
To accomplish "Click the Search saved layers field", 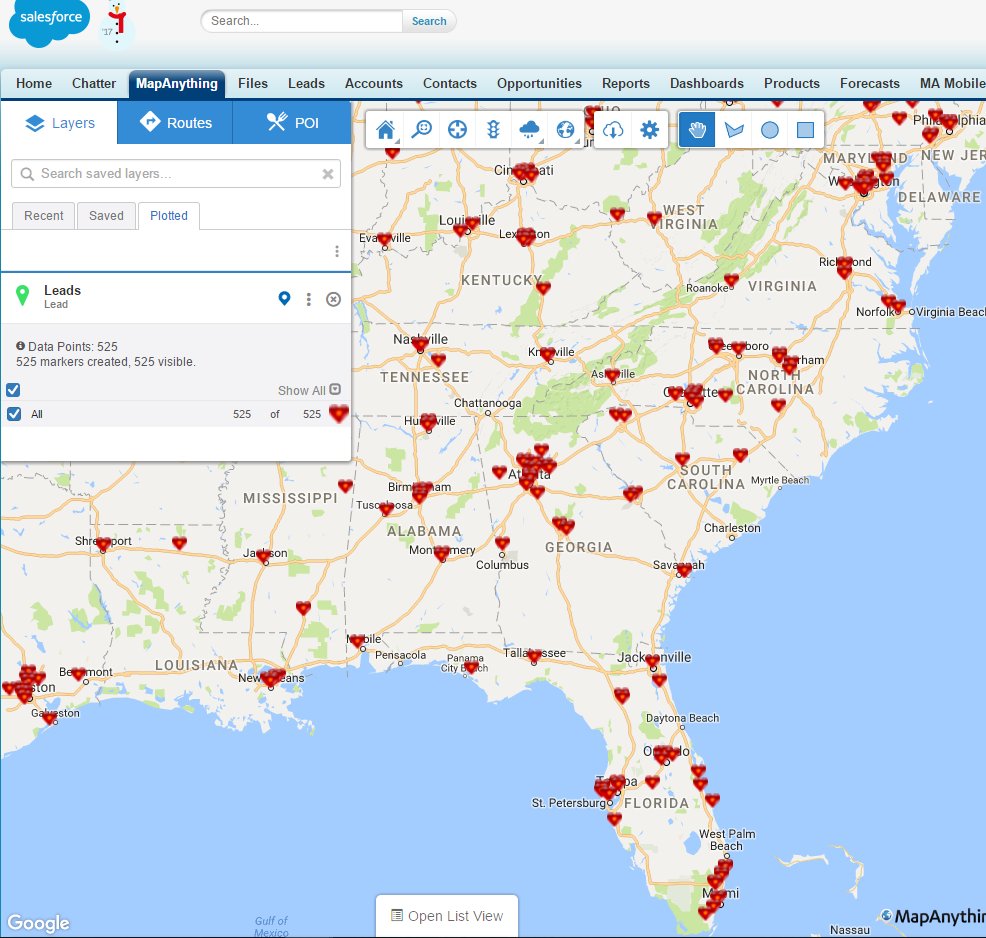I will point(176,174).
